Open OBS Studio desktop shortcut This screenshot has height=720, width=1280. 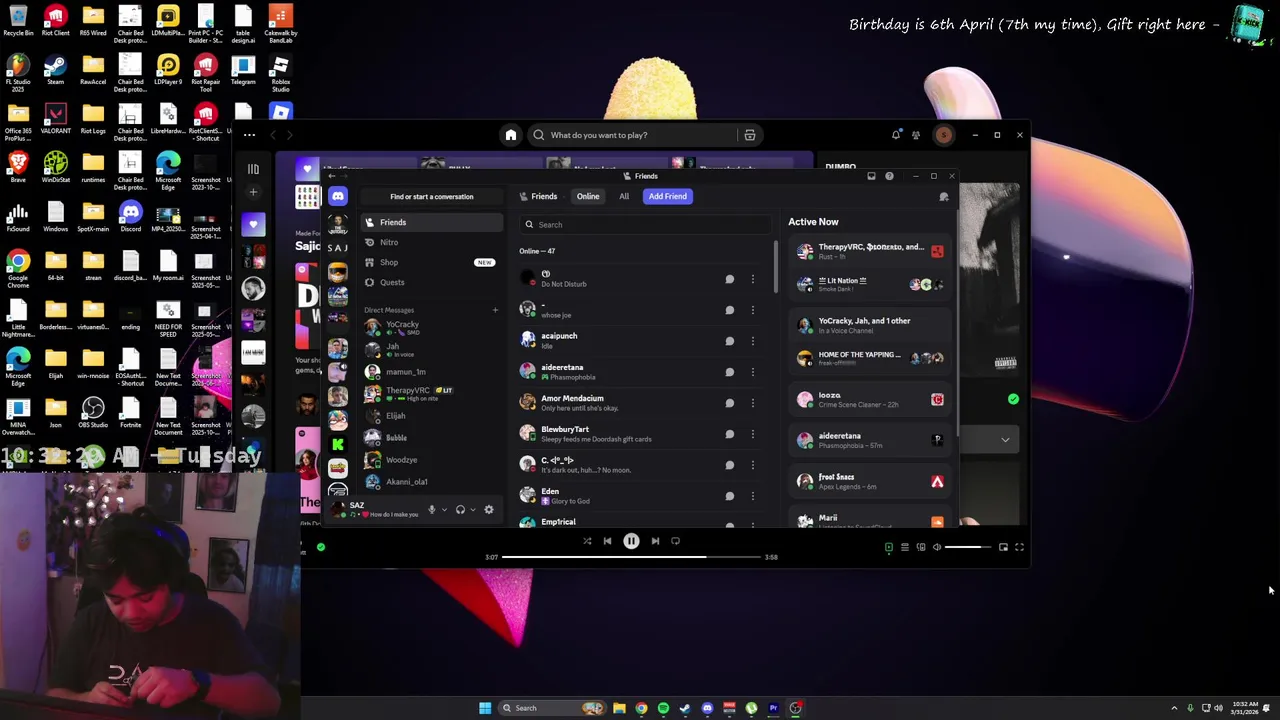coord(93,412)
